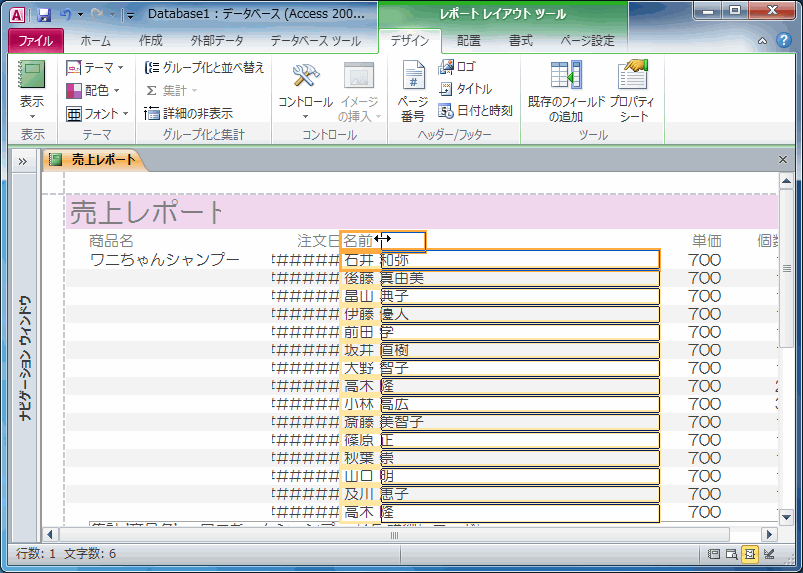Toggle グループ化と並べ替え pane
The image size is (803, 573).
(204, 68)
